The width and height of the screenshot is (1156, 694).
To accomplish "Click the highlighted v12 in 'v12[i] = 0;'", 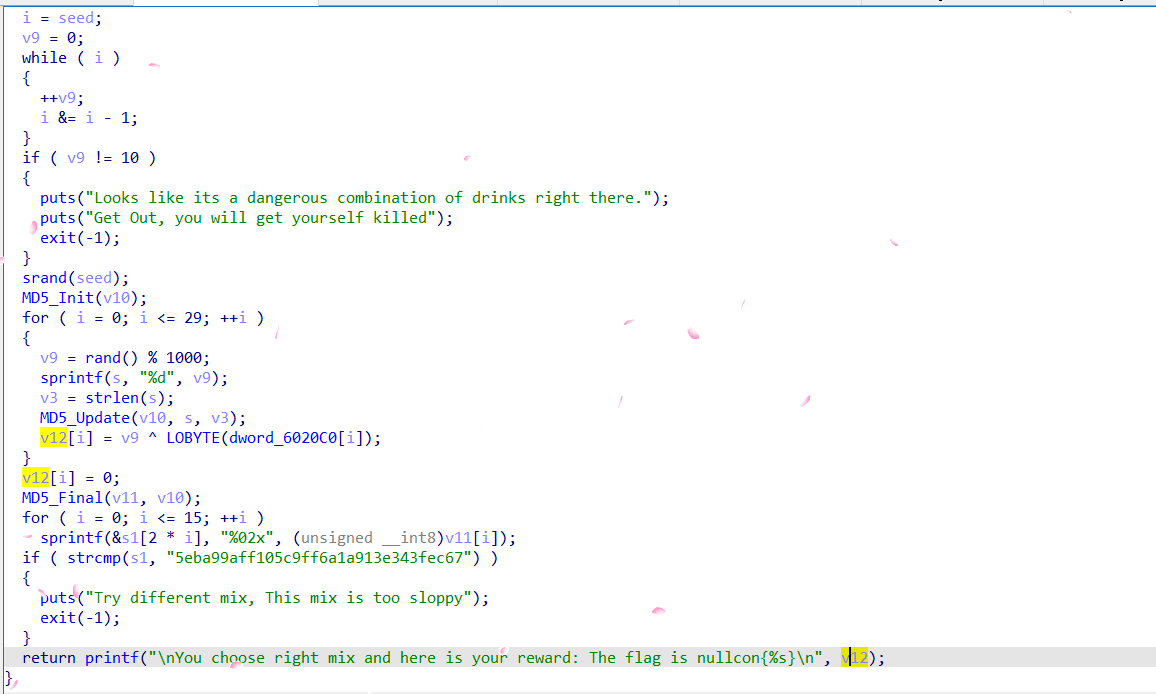I will [x=35, y=477].
